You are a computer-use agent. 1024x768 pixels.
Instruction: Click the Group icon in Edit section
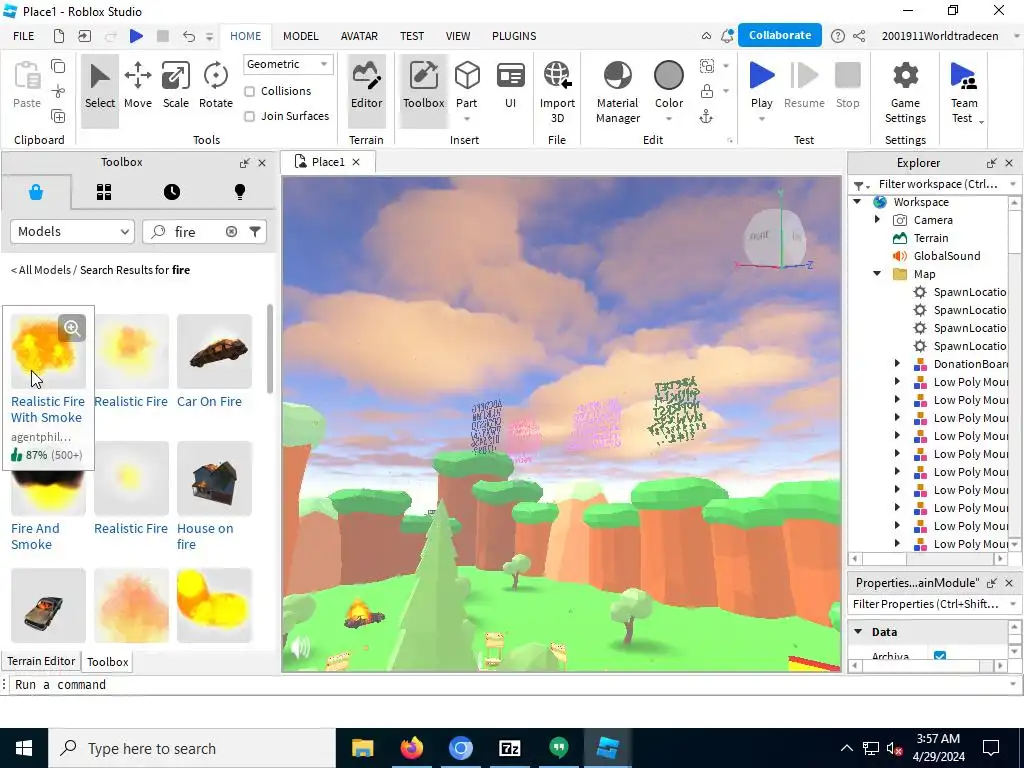pos(707,66)
